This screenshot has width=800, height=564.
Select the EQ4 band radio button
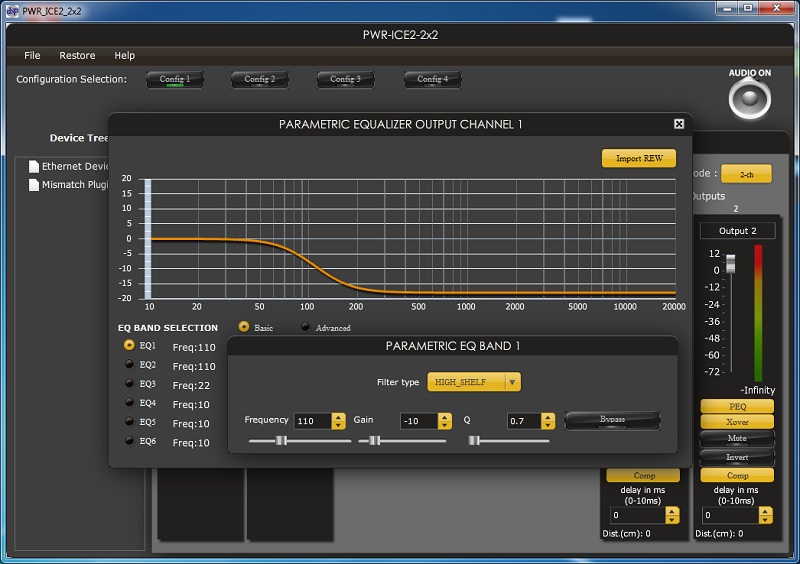point(129,402)
